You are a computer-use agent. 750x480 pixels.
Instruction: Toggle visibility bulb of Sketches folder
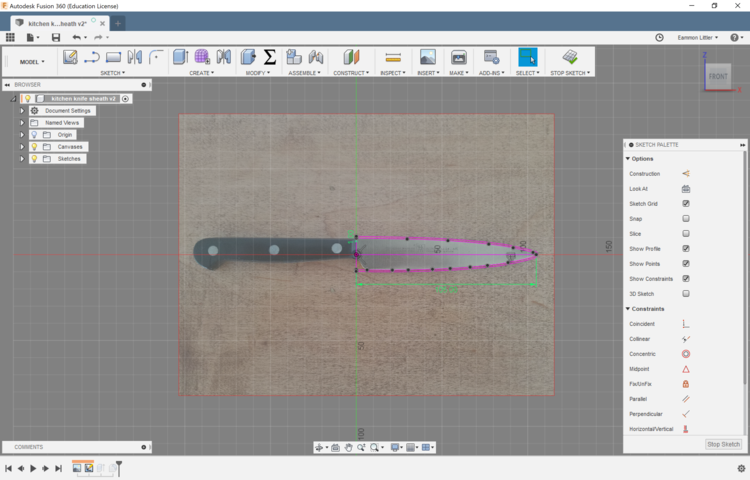click(x=34, y=159)
